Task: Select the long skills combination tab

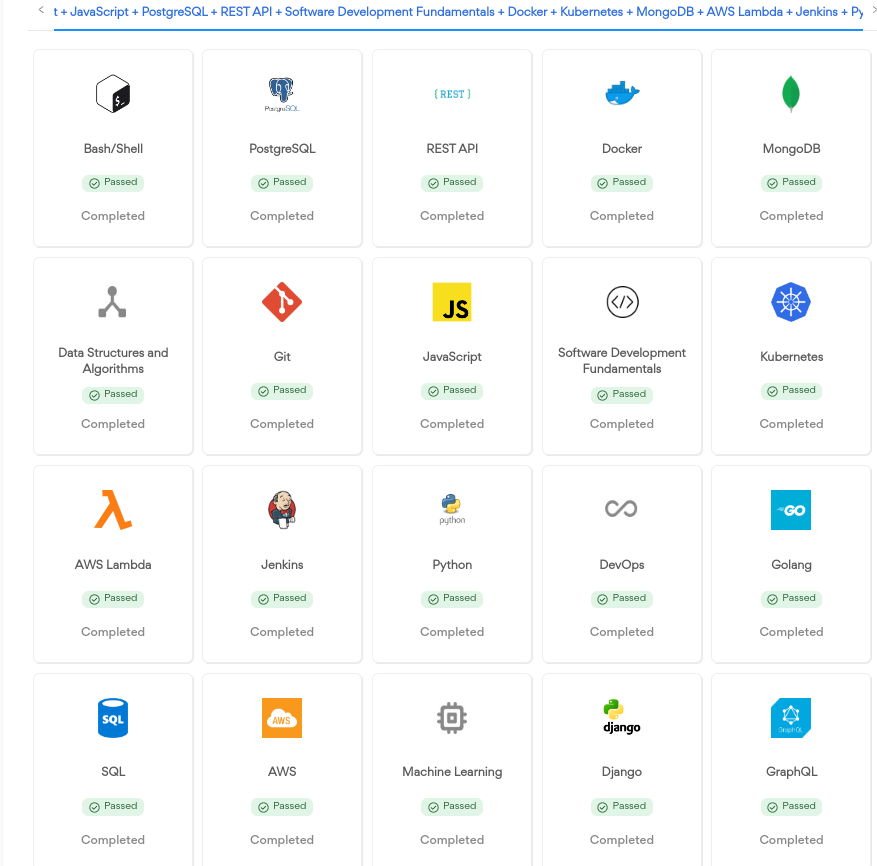Action: click(458, 12)
